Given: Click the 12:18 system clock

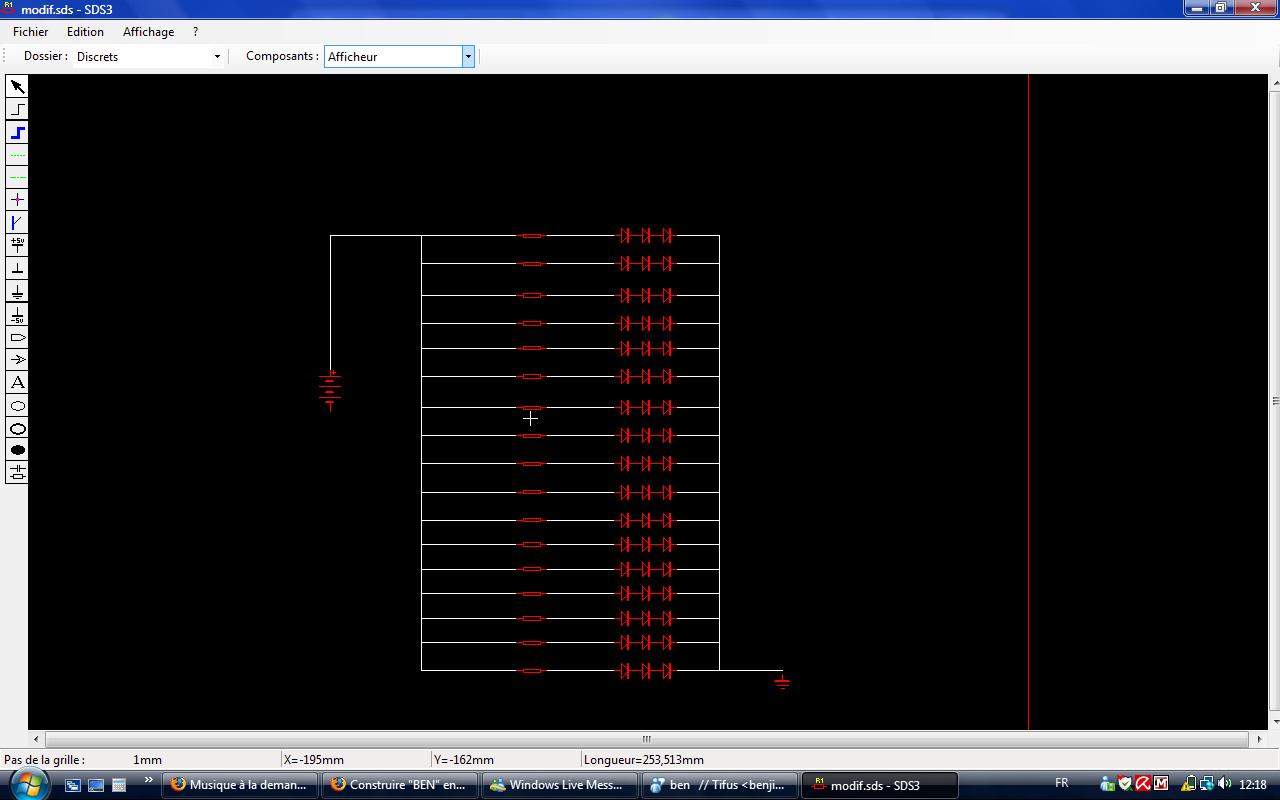Looking at the screenshot, I should (x=1253, y=785).
